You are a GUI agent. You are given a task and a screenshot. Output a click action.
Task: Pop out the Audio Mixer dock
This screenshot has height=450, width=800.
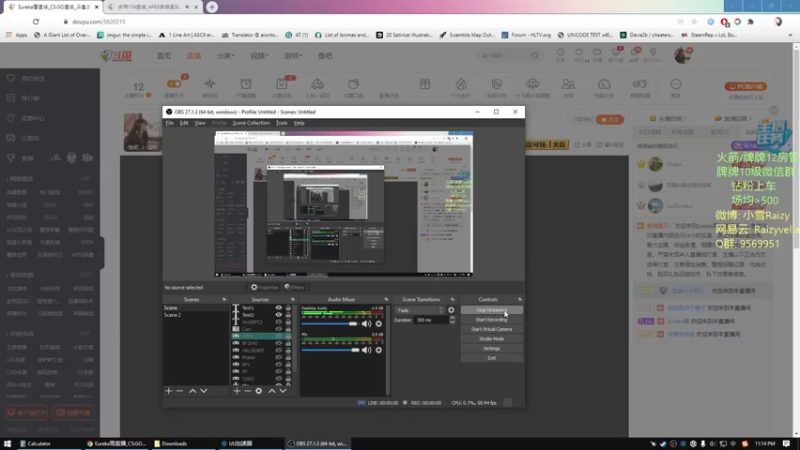[386, 299]
